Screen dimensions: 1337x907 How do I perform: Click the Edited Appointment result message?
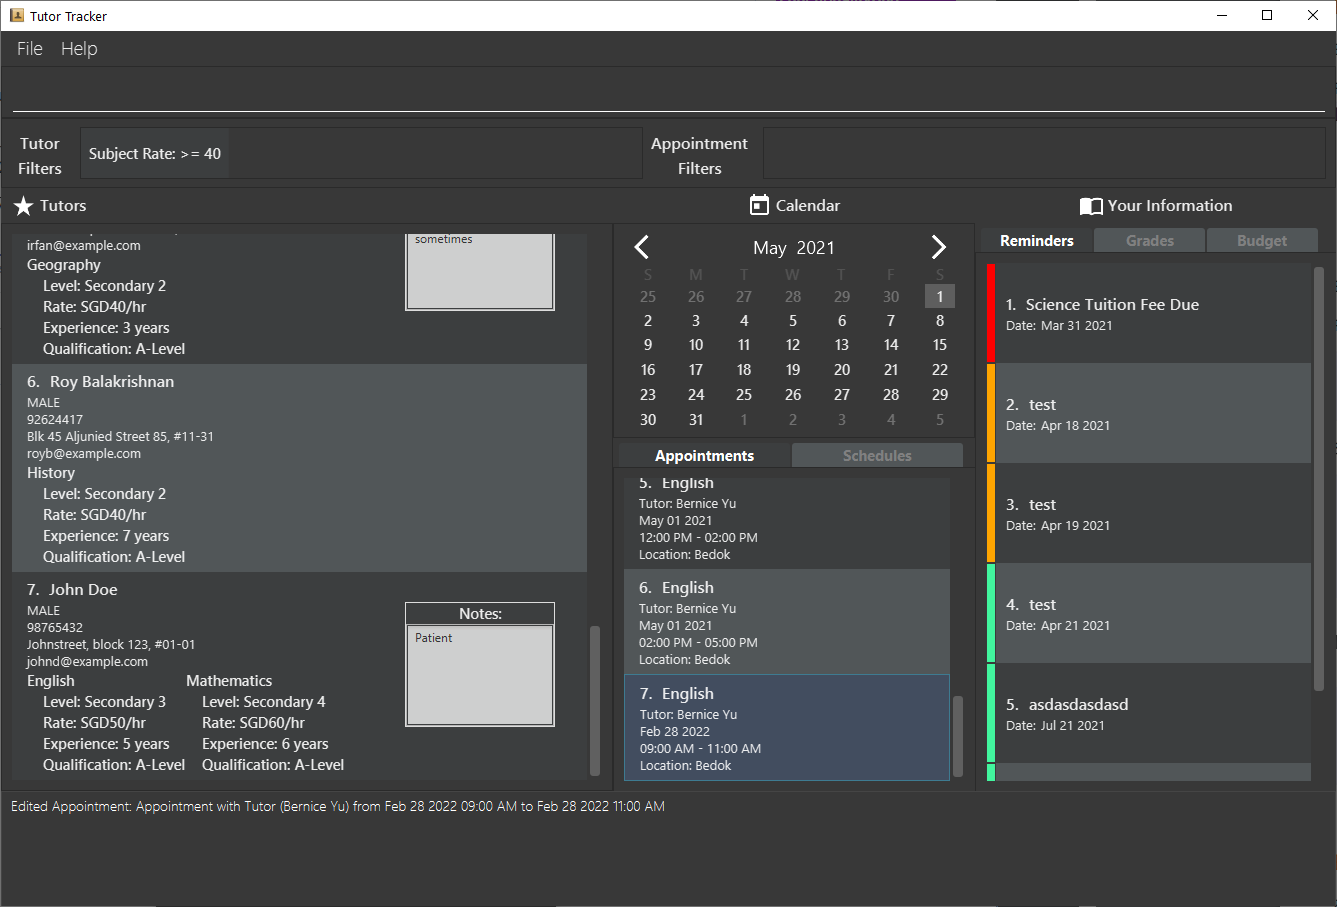[338, 806]
